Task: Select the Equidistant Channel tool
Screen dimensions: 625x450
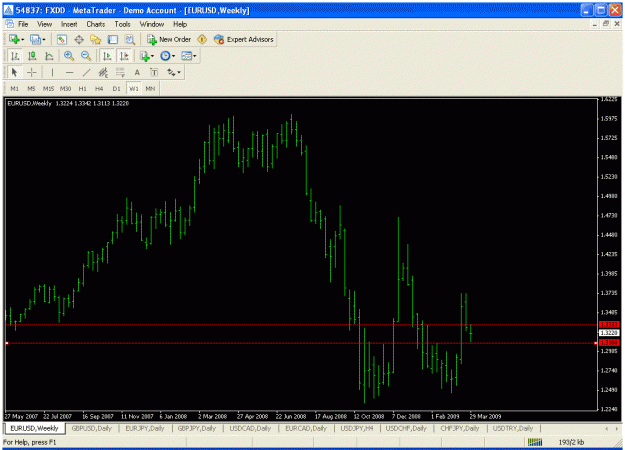Action: point(103,73)
